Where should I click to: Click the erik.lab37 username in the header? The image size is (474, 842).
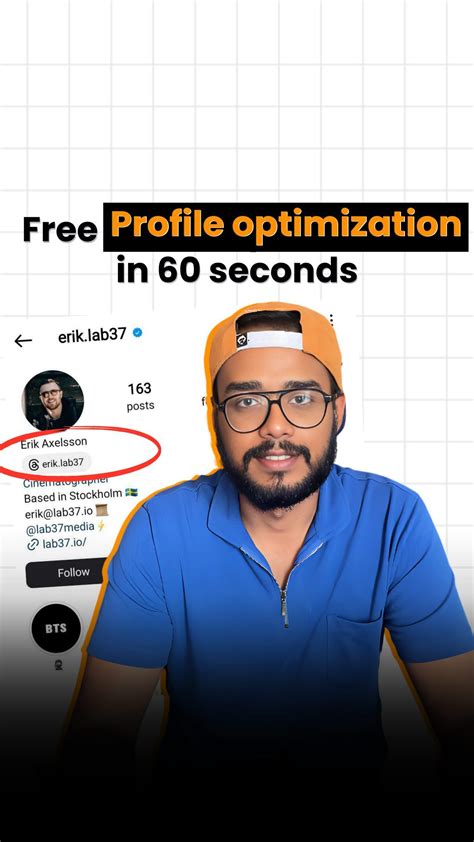[x=92, y=335]
